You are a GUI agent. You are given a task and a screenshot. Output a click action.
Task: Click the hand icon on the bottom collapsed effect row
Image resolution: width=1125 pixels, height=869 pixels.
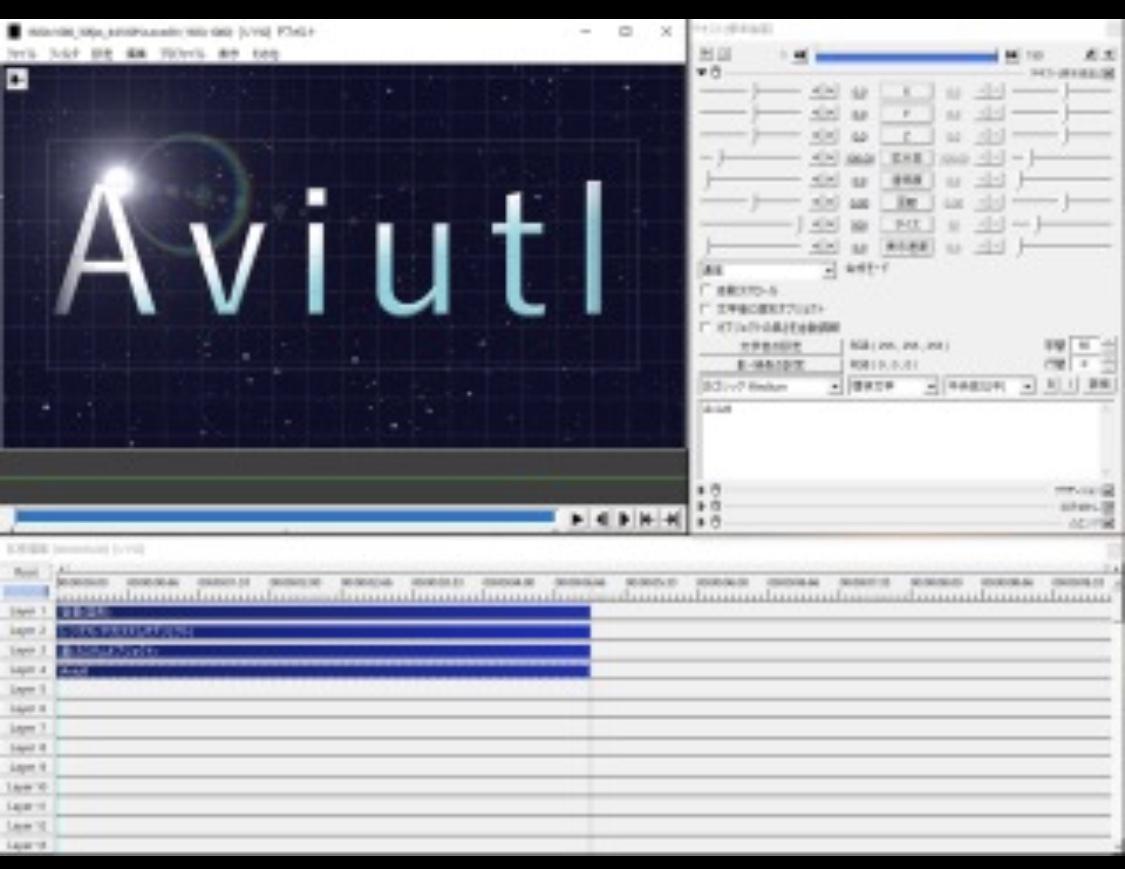(x=715, y=523)
